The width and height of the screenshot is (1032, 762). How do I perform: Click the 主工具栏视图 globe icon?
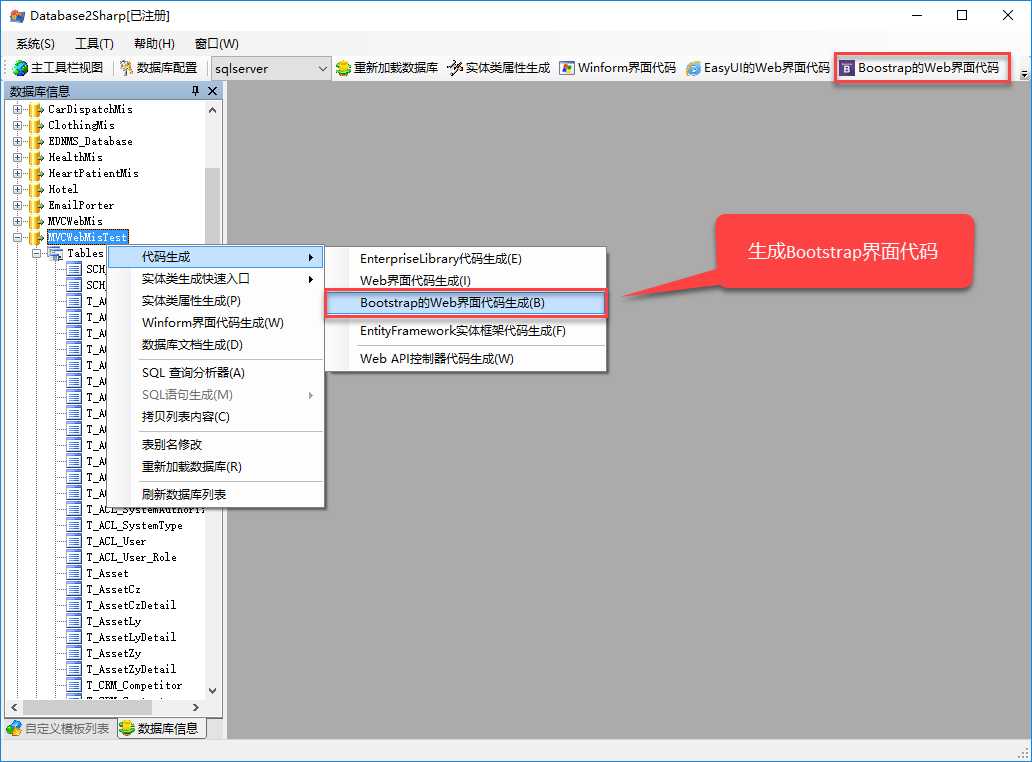[x=20, y=68]
